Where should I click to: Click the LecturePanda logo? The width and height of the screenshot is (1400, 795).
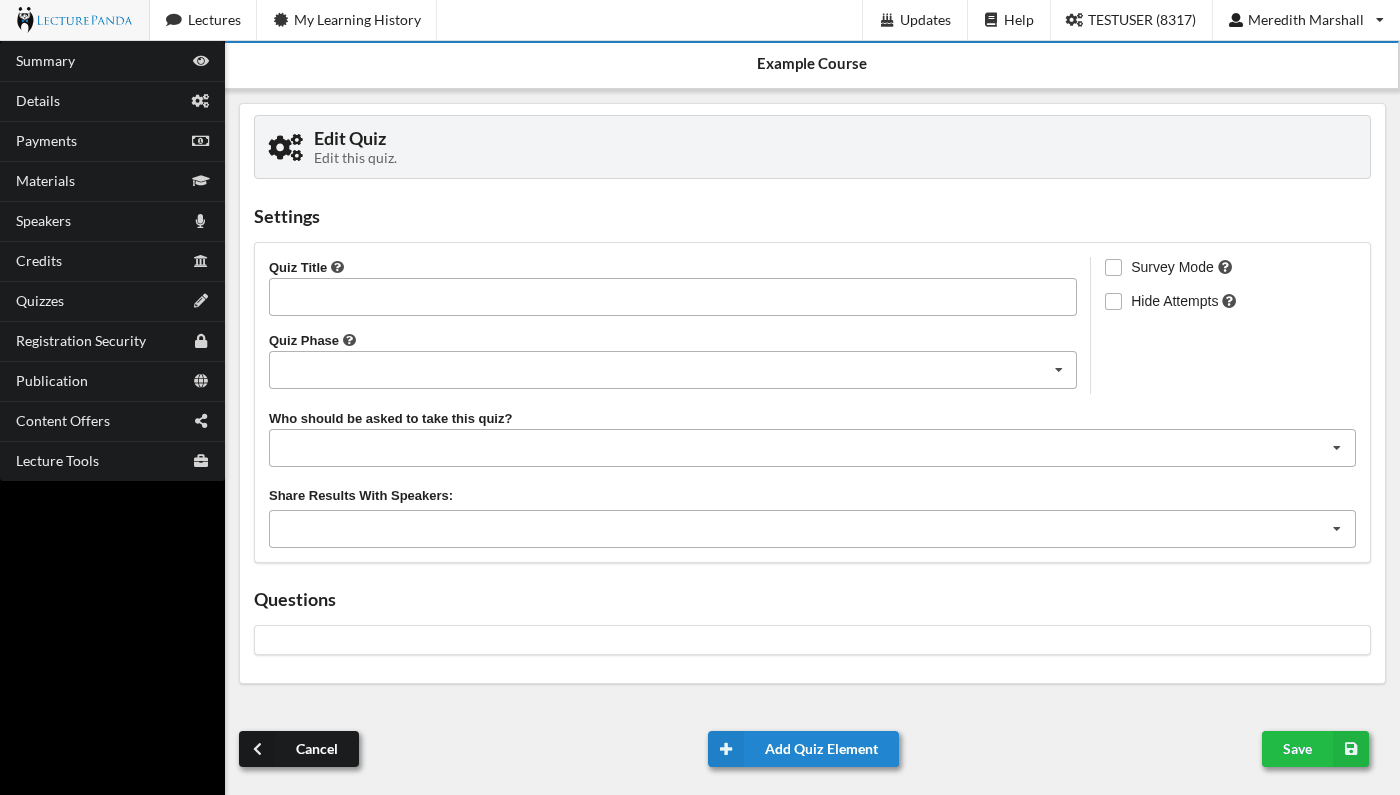coord(74,20)
